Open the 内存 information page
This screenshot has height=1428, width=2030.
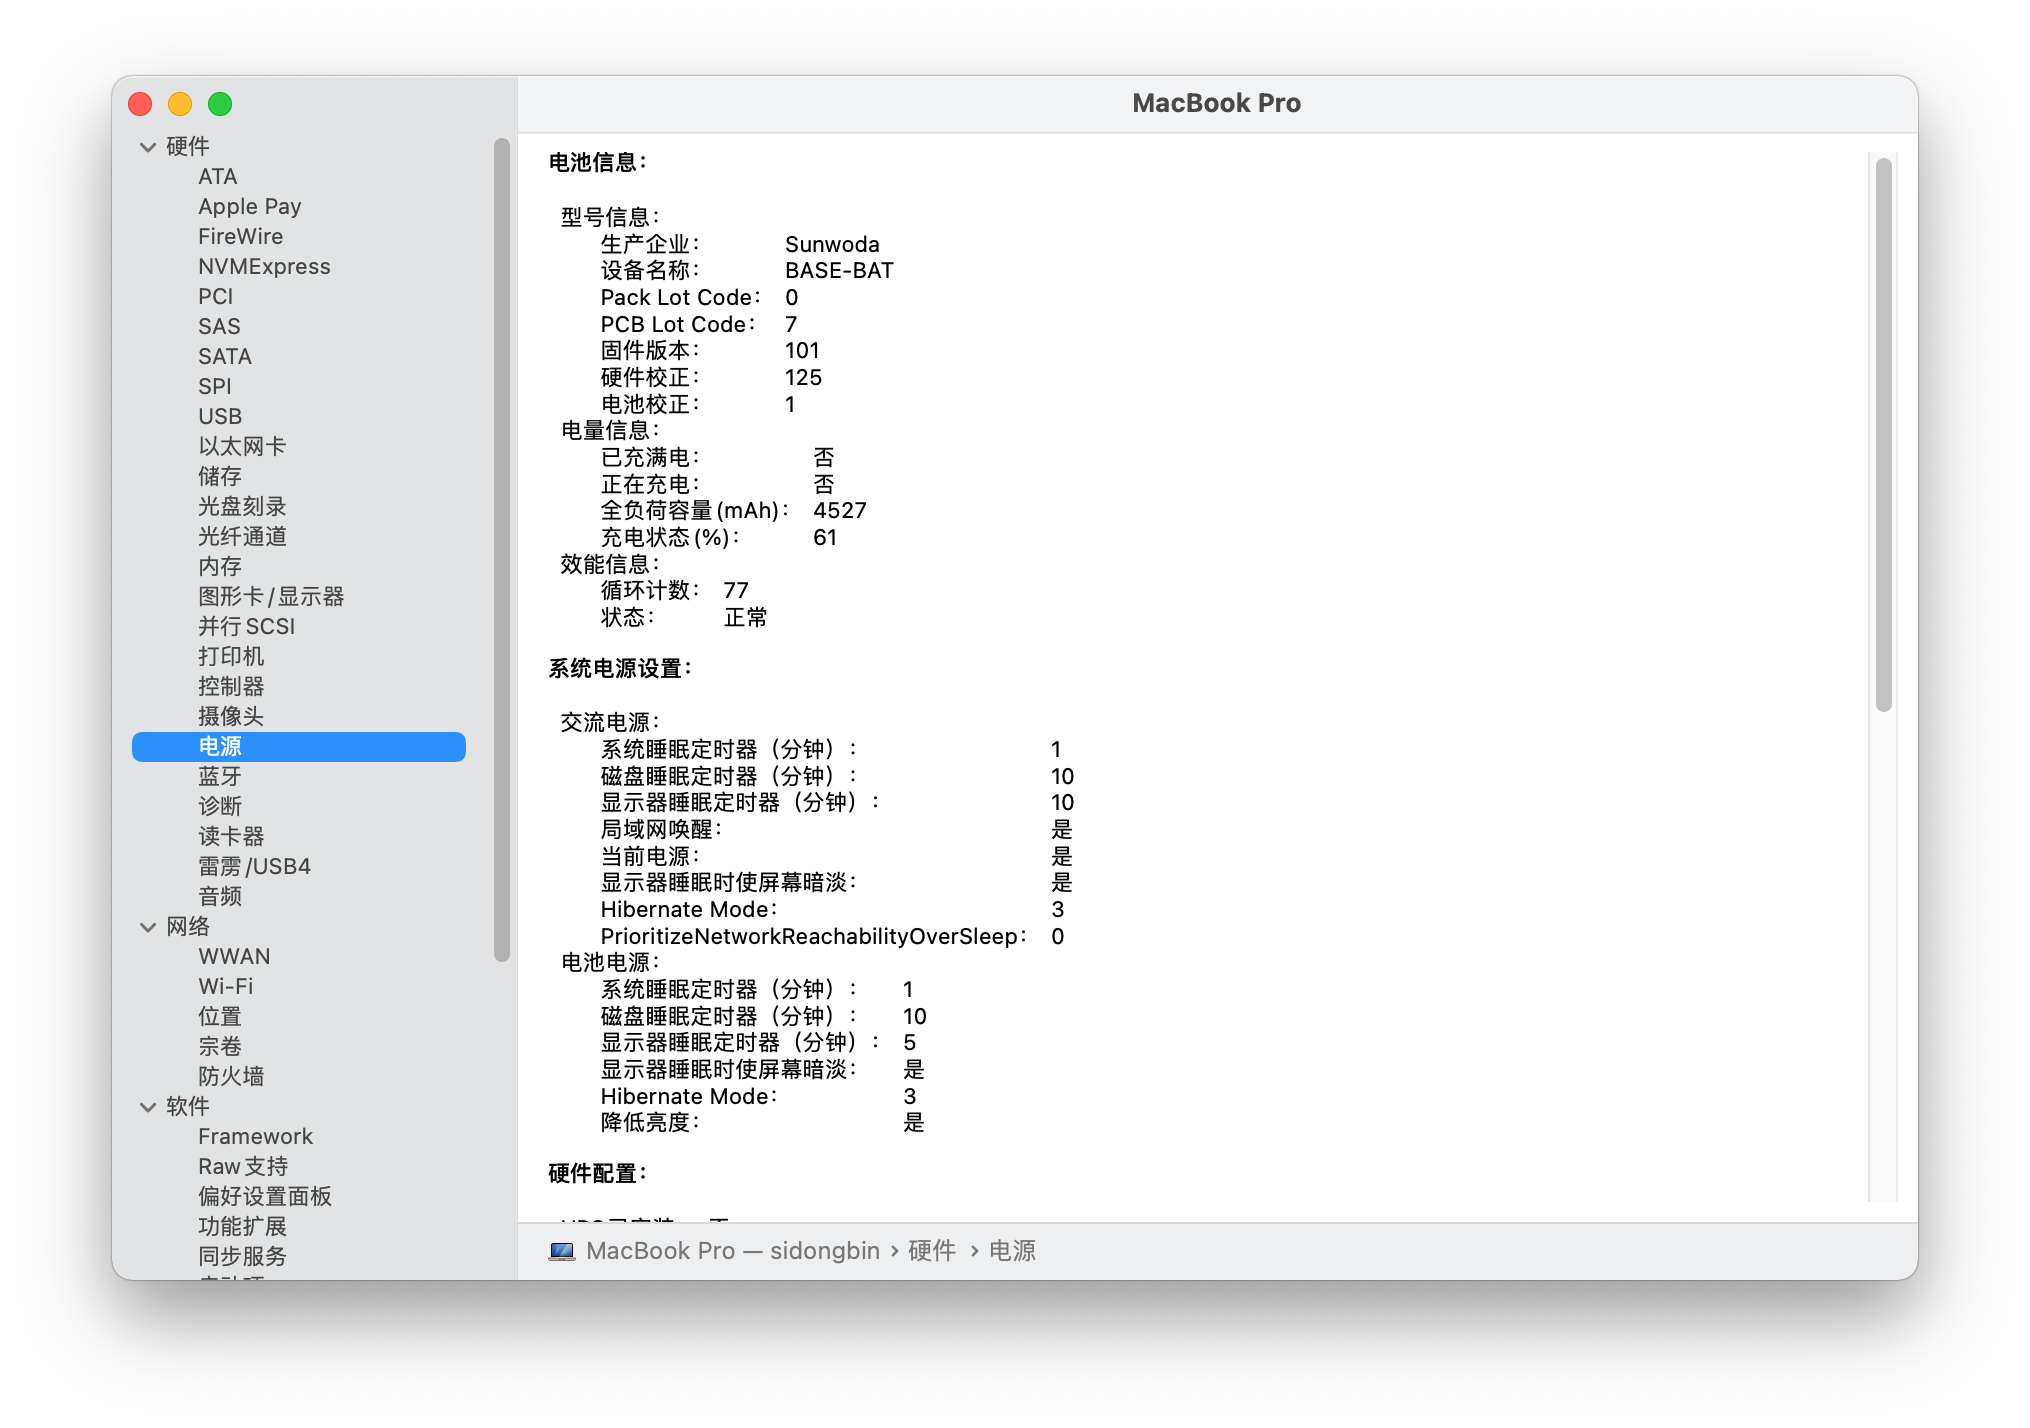220,565
